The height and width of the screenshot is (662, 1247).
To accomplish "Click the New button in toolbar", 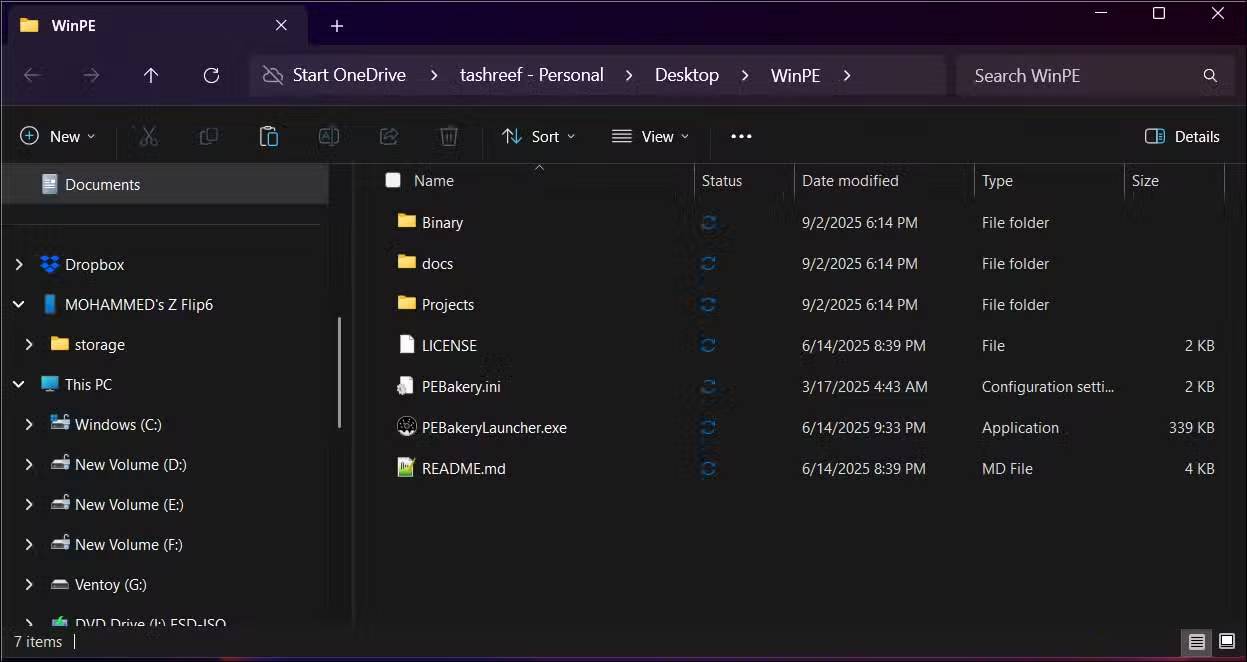I will point(58,137).
